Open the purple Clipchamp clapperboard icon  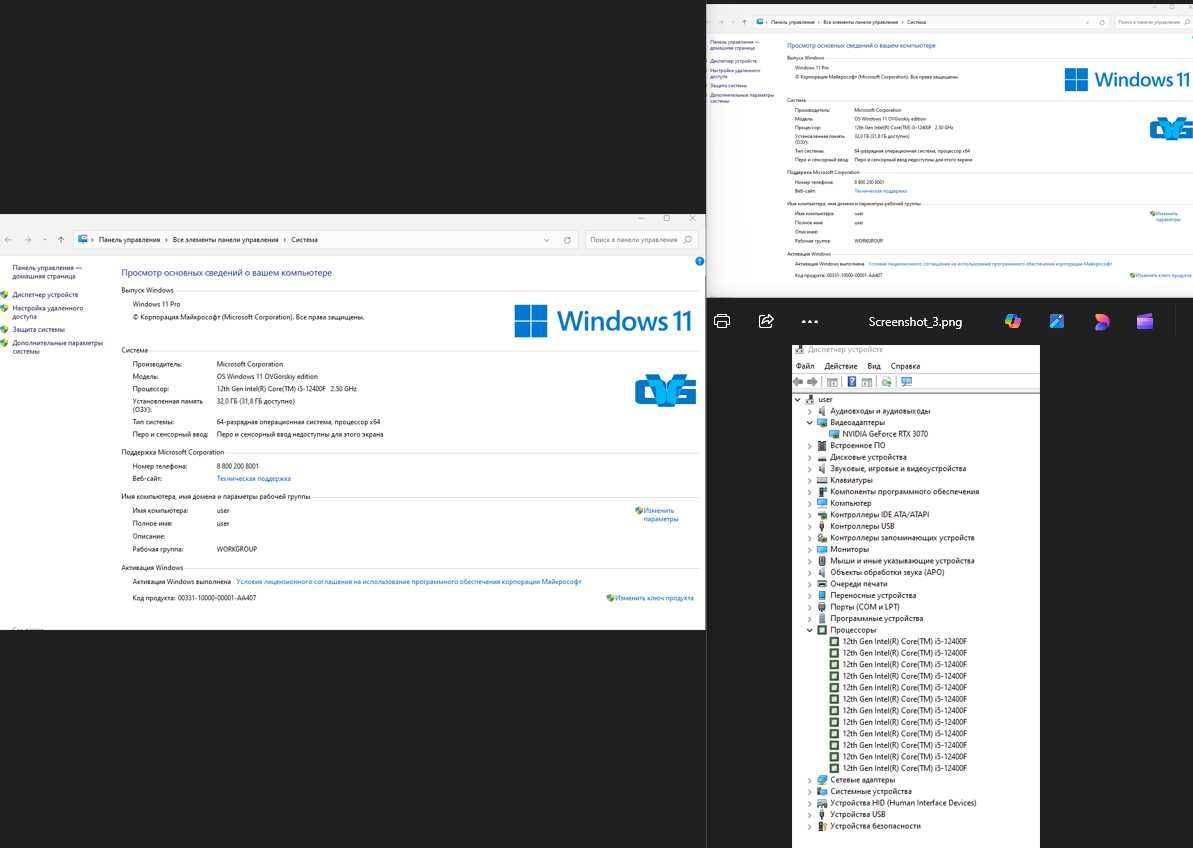[1145, 321]
